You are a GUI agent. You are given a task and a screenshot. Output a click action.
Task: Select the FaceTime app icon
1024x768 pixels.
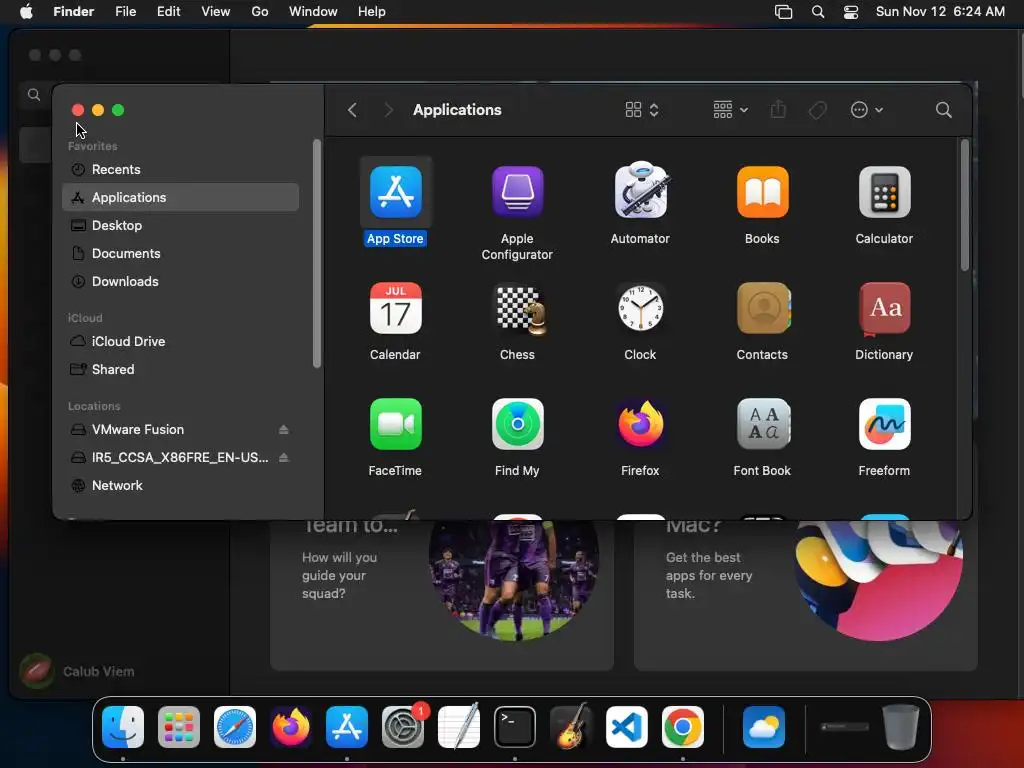click(395, 424)
